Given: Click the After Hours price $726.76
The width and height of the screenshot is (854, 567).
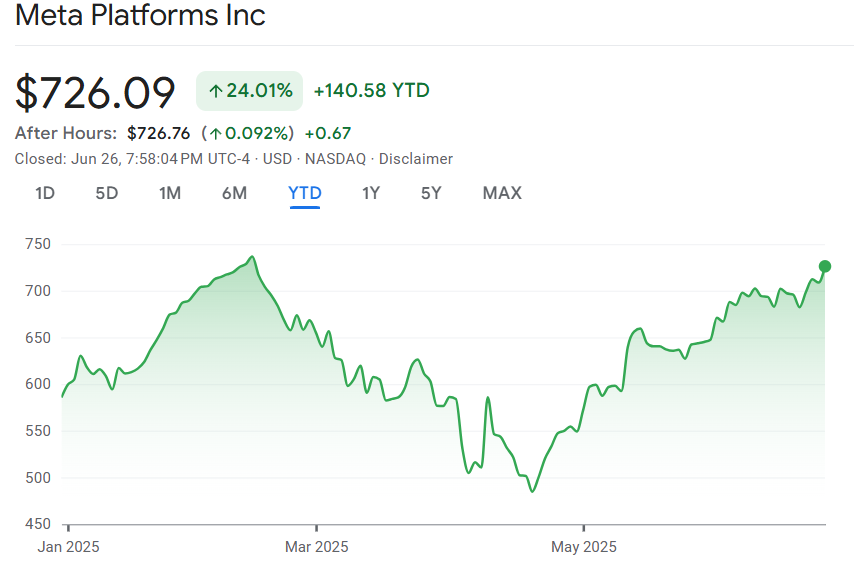Looking at the screenshot, I should tap(158, 133).
